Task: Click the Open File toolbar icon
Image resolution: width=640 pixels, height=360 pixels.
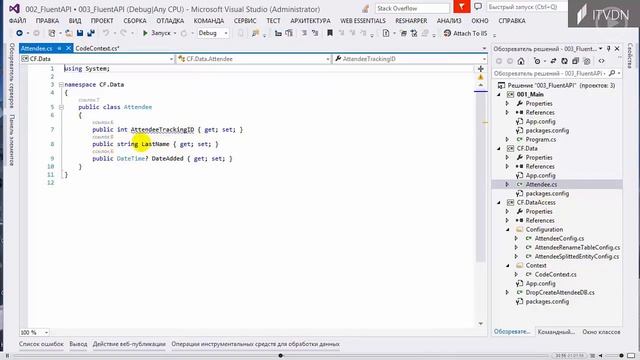Action: tap(69, 33)
